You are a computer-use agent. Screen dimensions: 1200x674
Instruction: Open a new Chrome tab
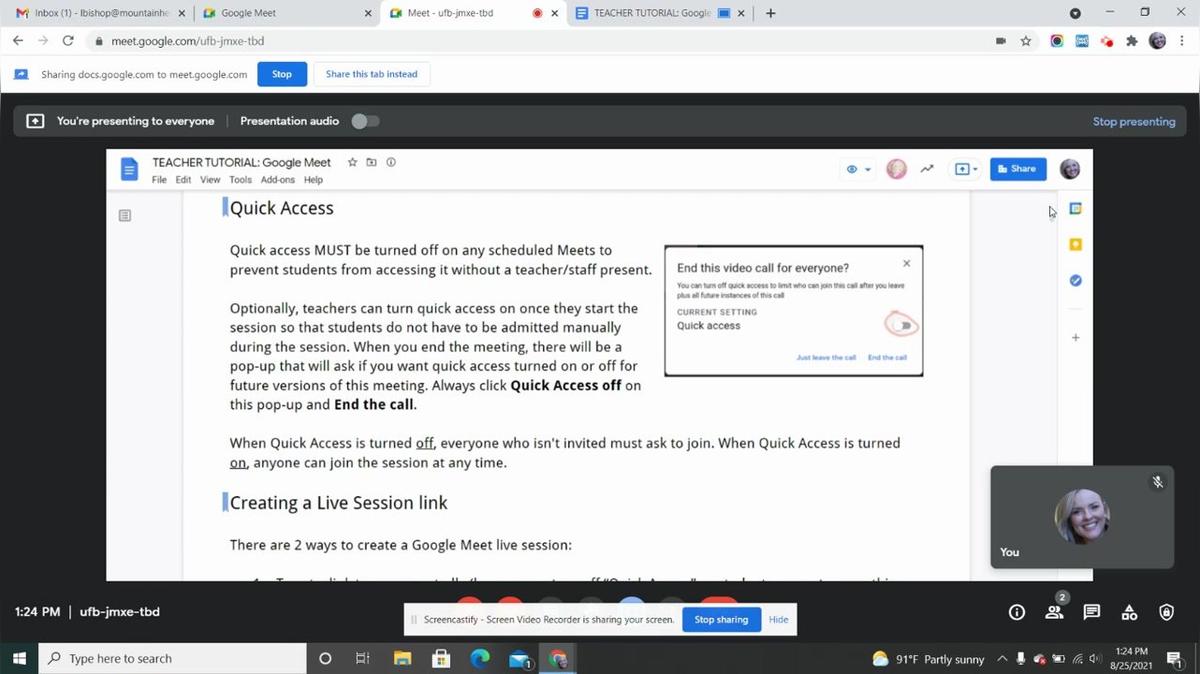[x=770, y=13]
